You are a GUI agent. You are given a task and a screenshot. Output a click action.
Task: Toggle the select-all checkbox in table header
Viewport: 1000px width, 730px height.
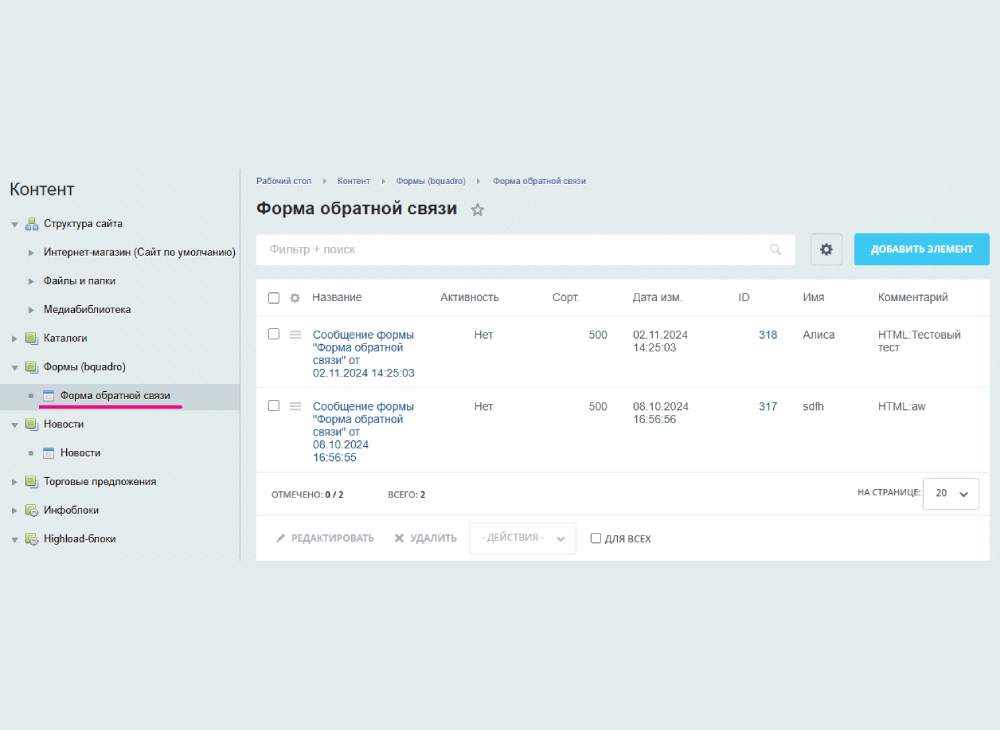point(274,298)
